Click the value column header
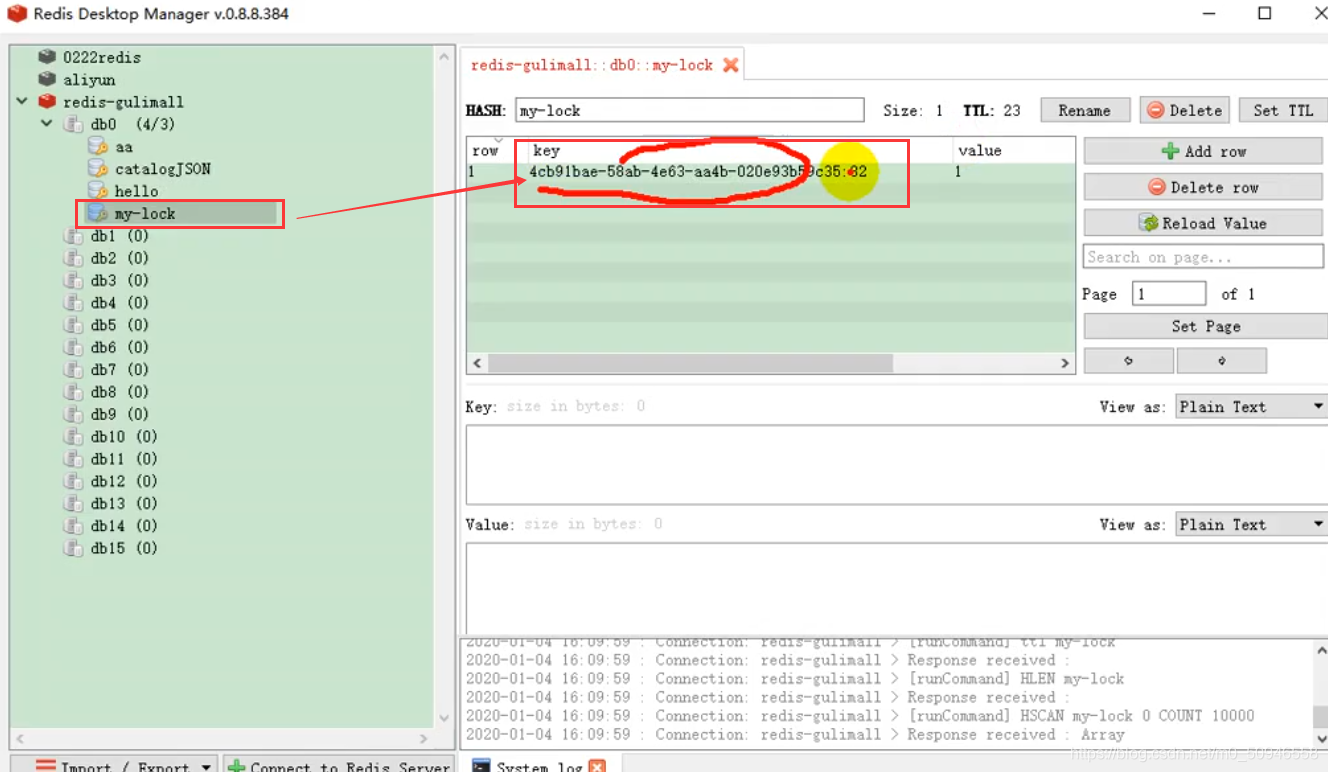Screen dimensions: 1328x772 [1013, 150]
